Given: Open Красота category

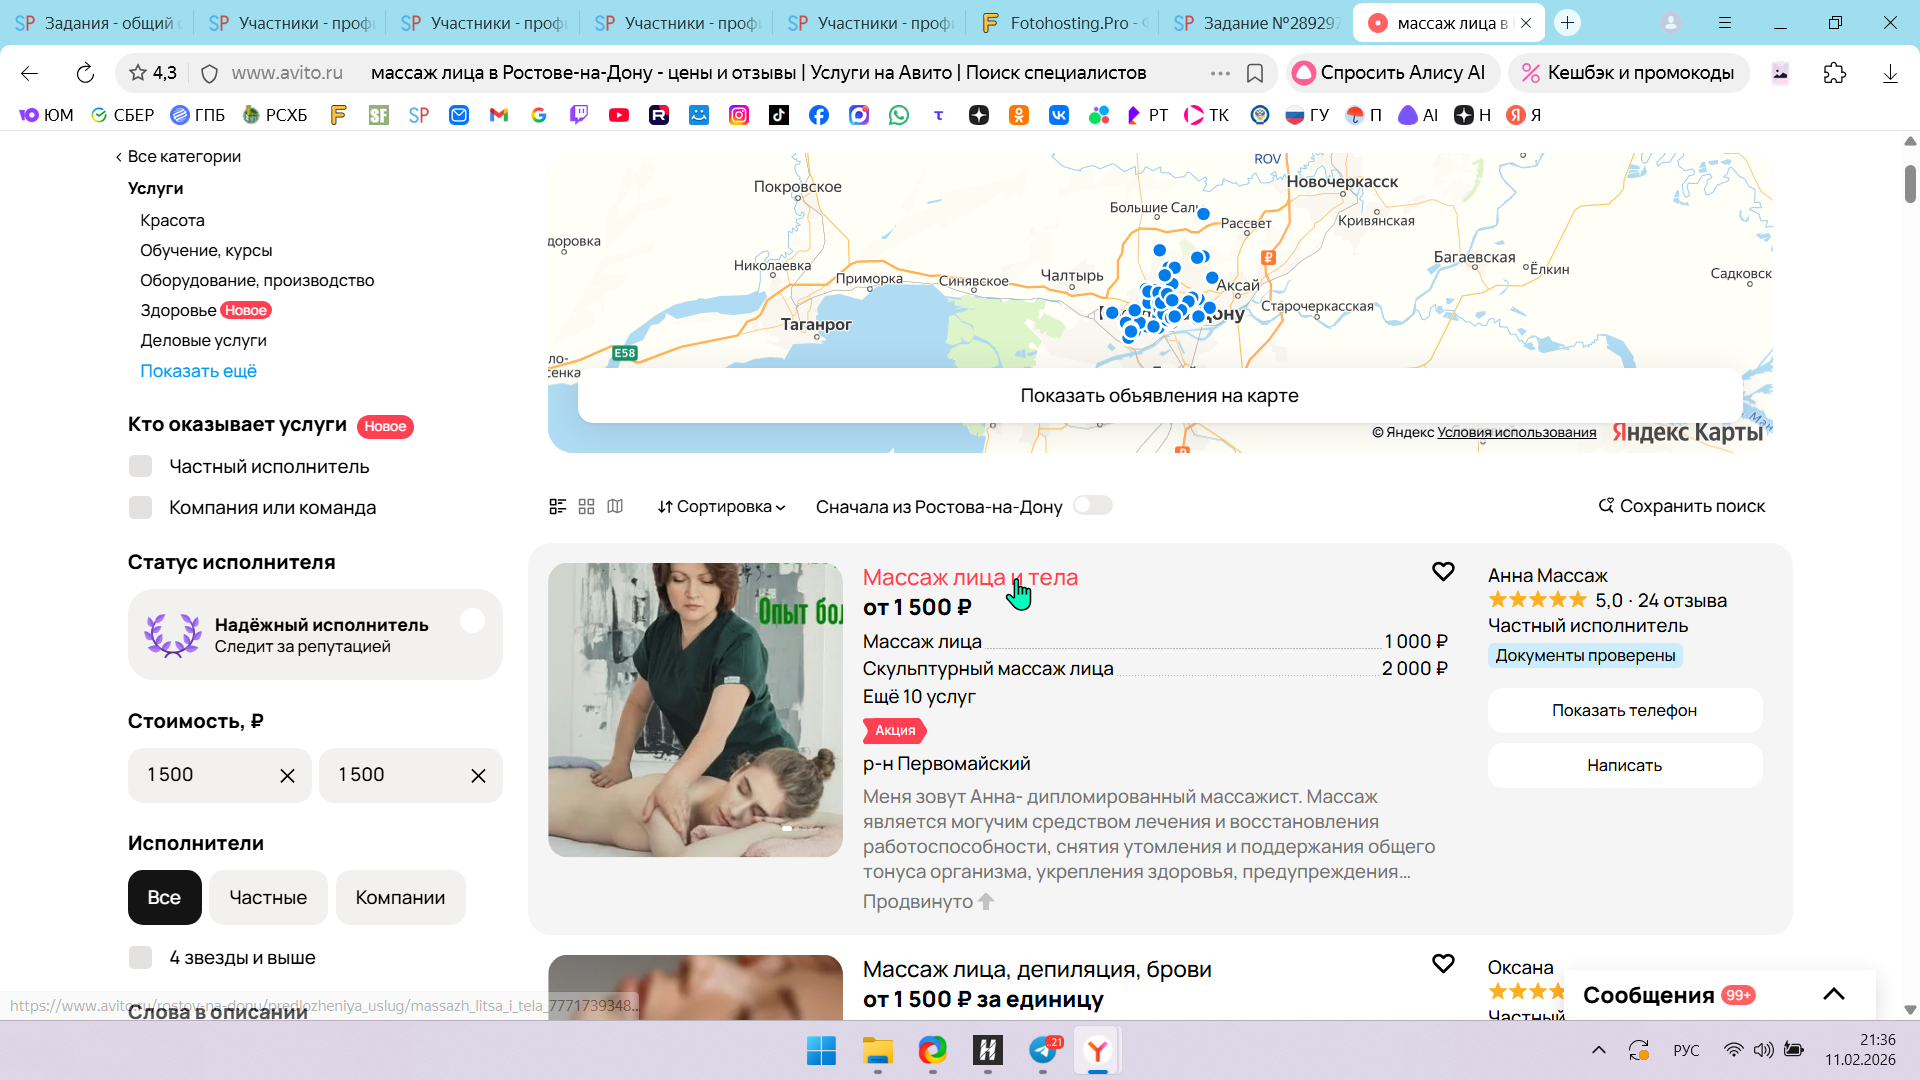Looking at the screenshot, I should pos(172,220).
